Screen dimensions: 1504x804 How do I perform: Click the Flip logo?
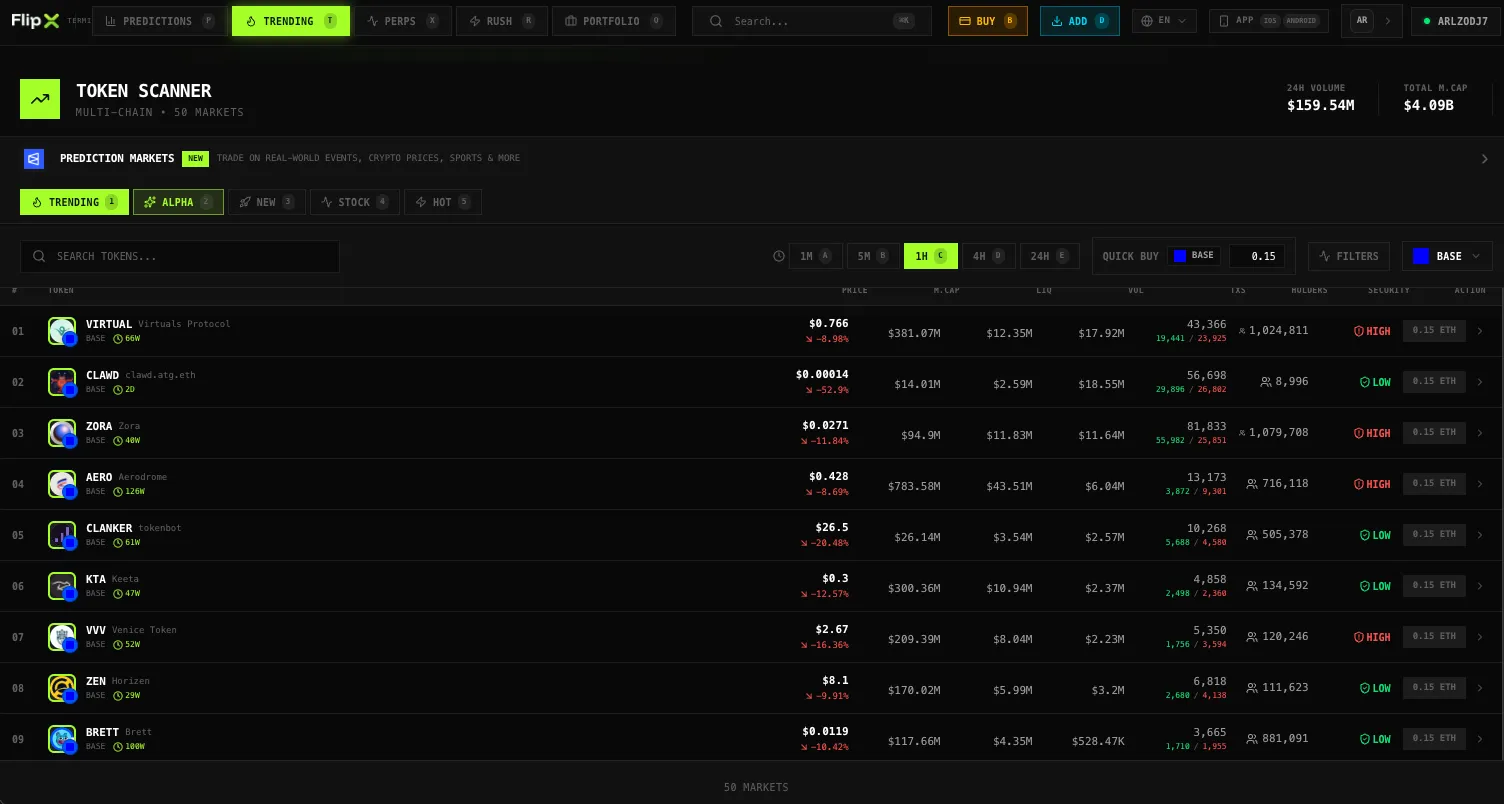pyautogui.click(x=36, y=20)
